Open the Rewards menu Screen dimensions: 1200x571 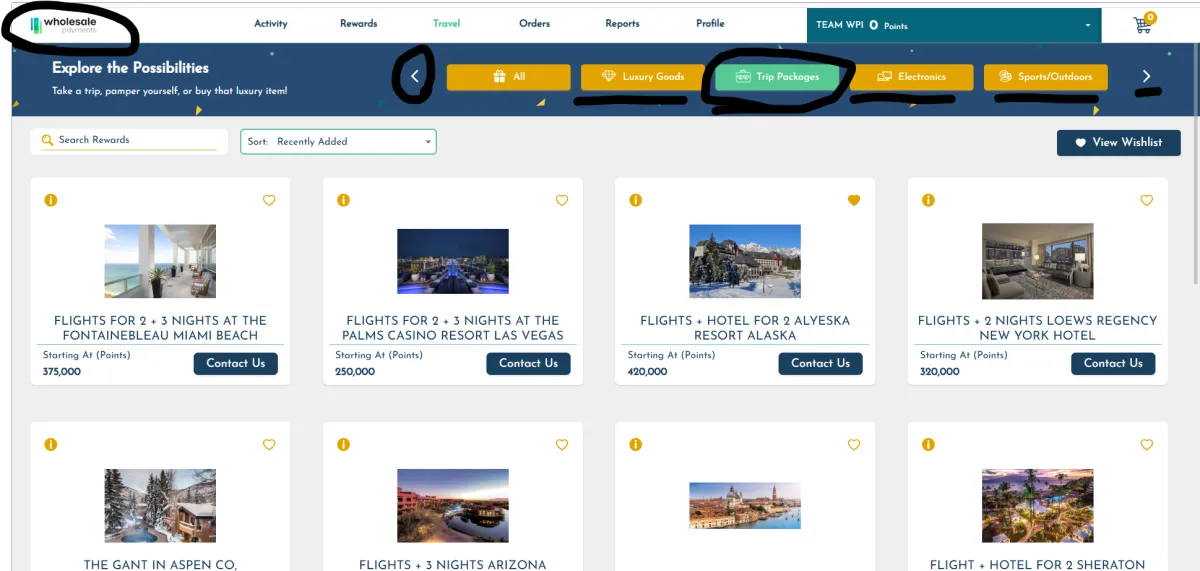pyautogui.click(x=358, y=24)
